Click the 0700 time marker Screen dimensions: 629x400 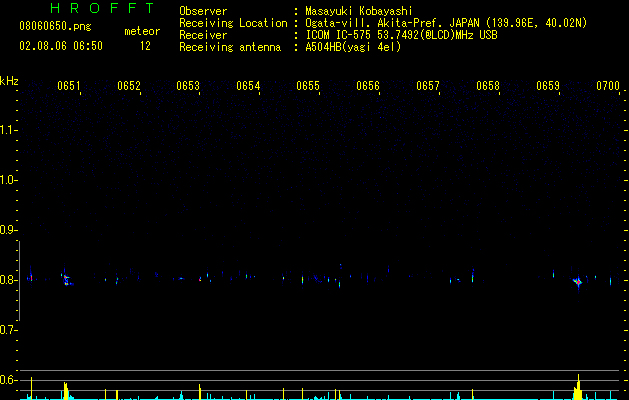(608, 86)
